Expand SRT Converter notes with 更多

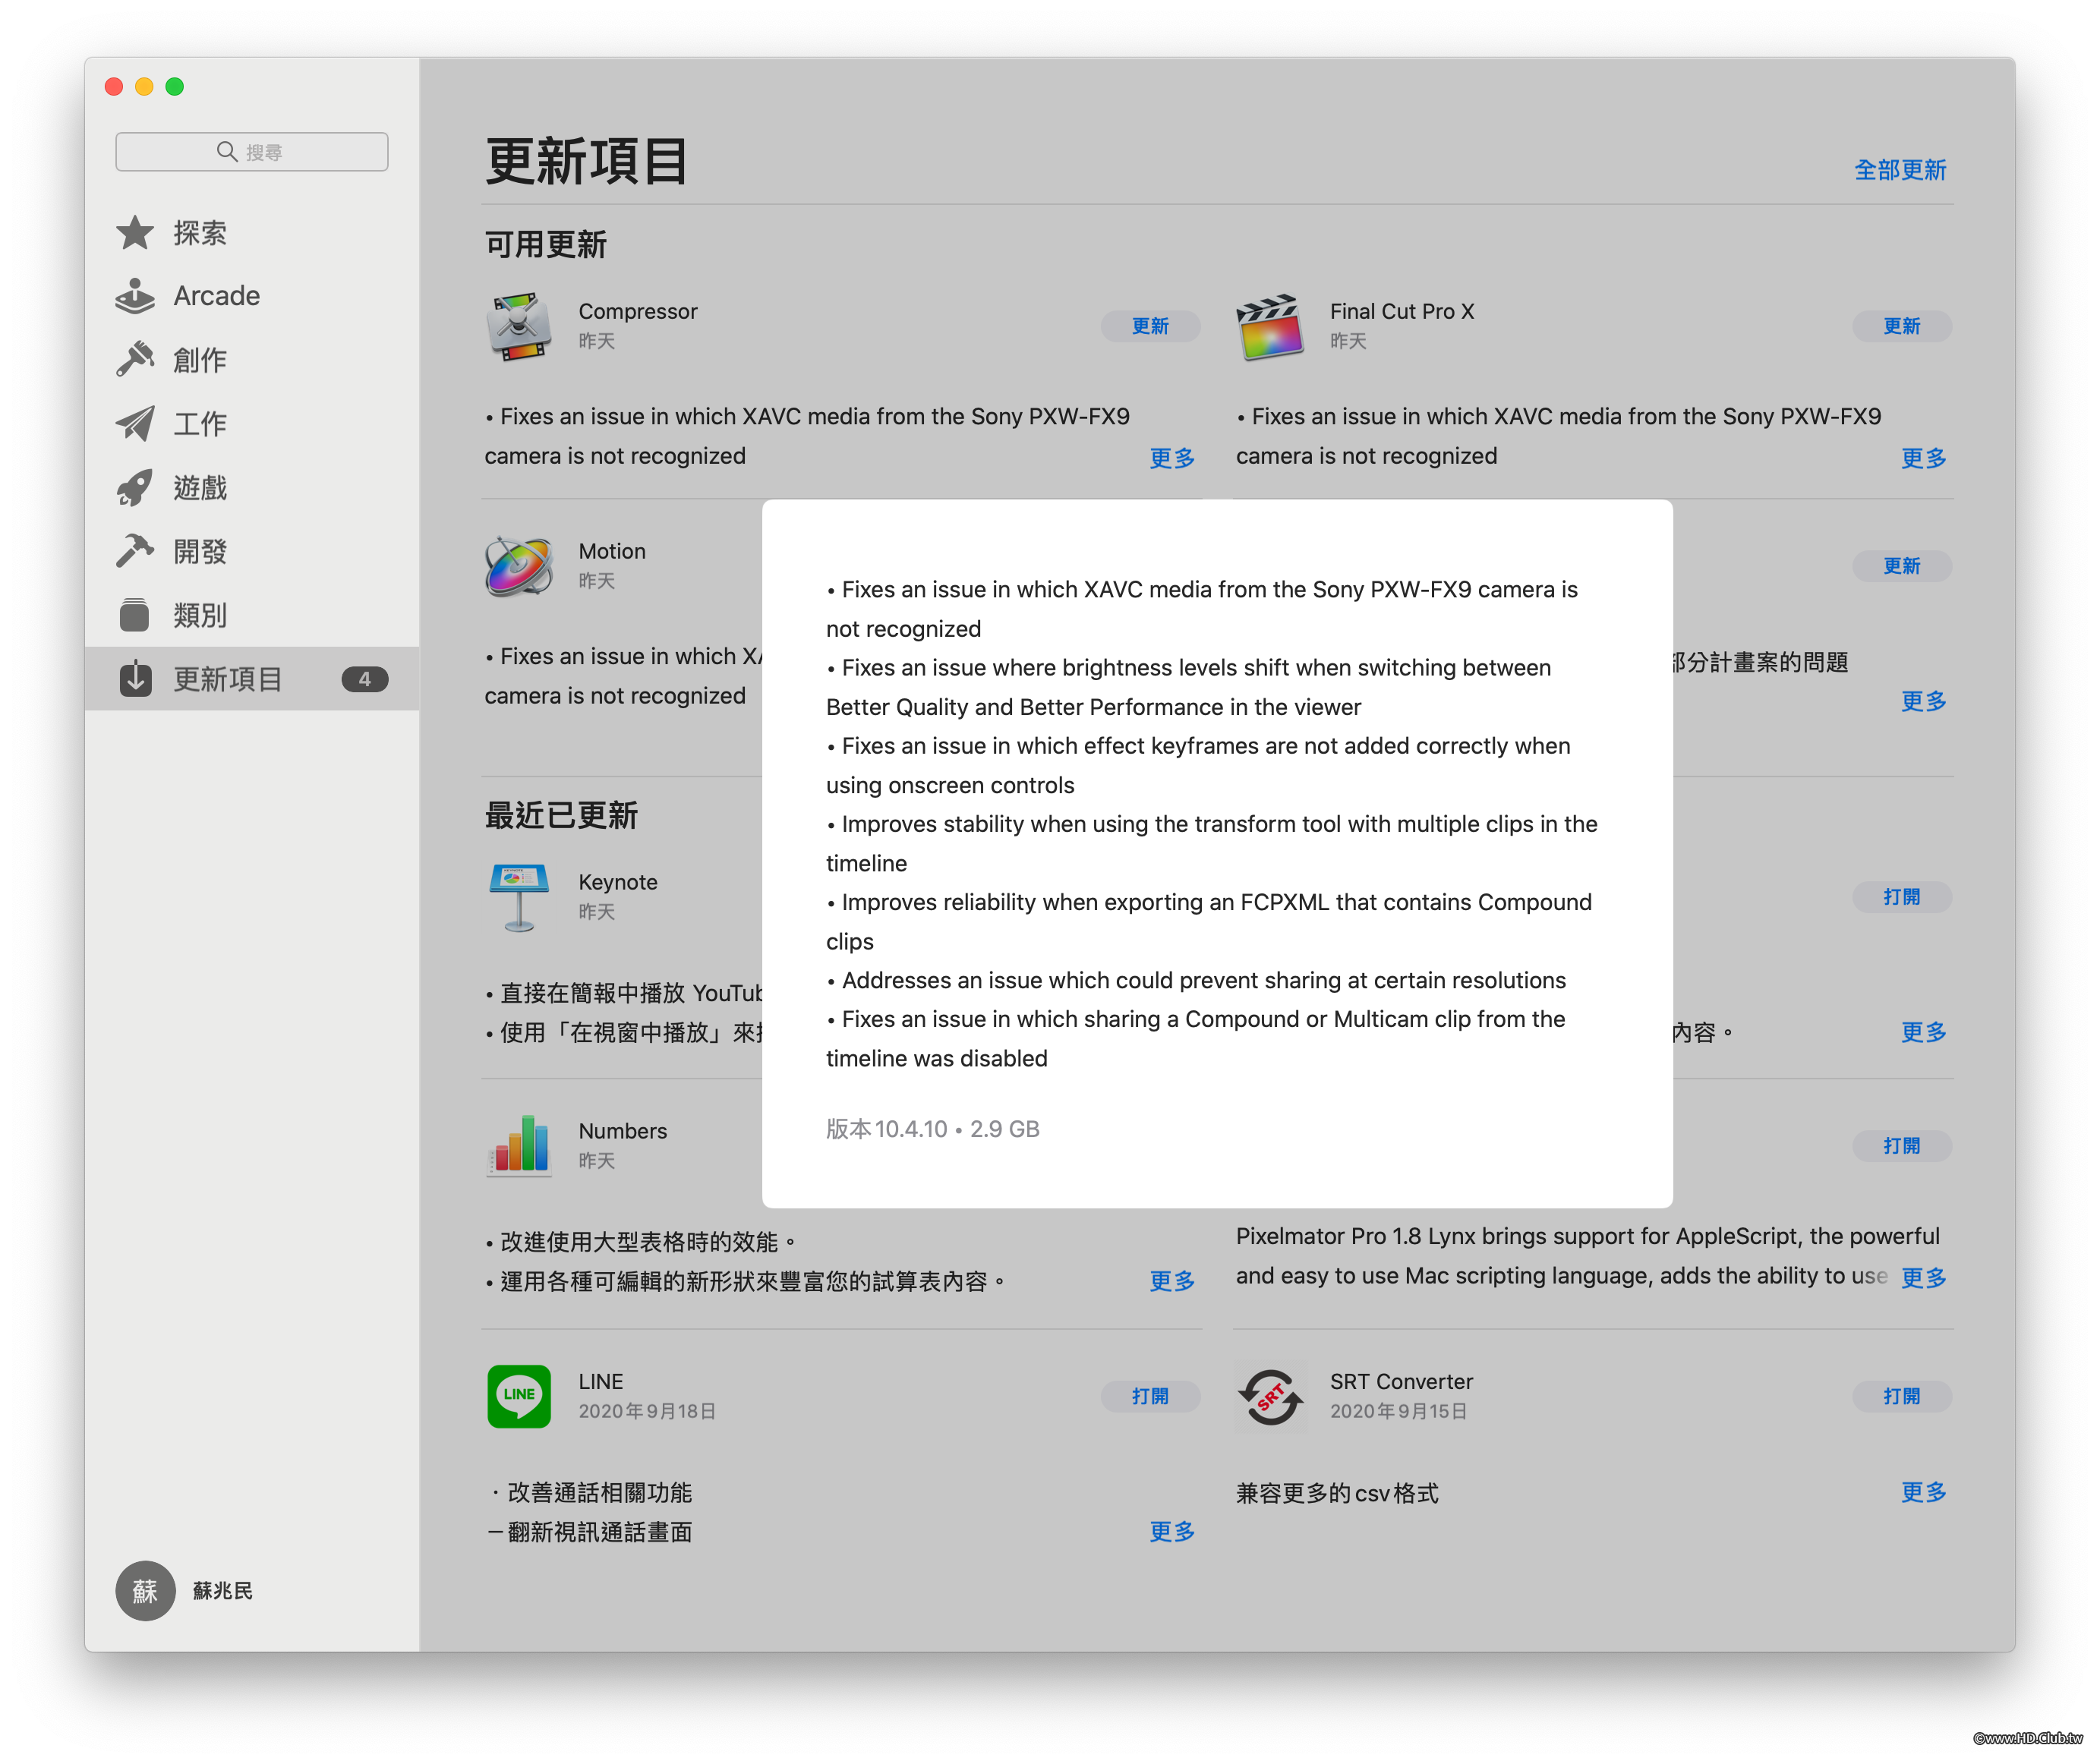pos(1923,1492)
